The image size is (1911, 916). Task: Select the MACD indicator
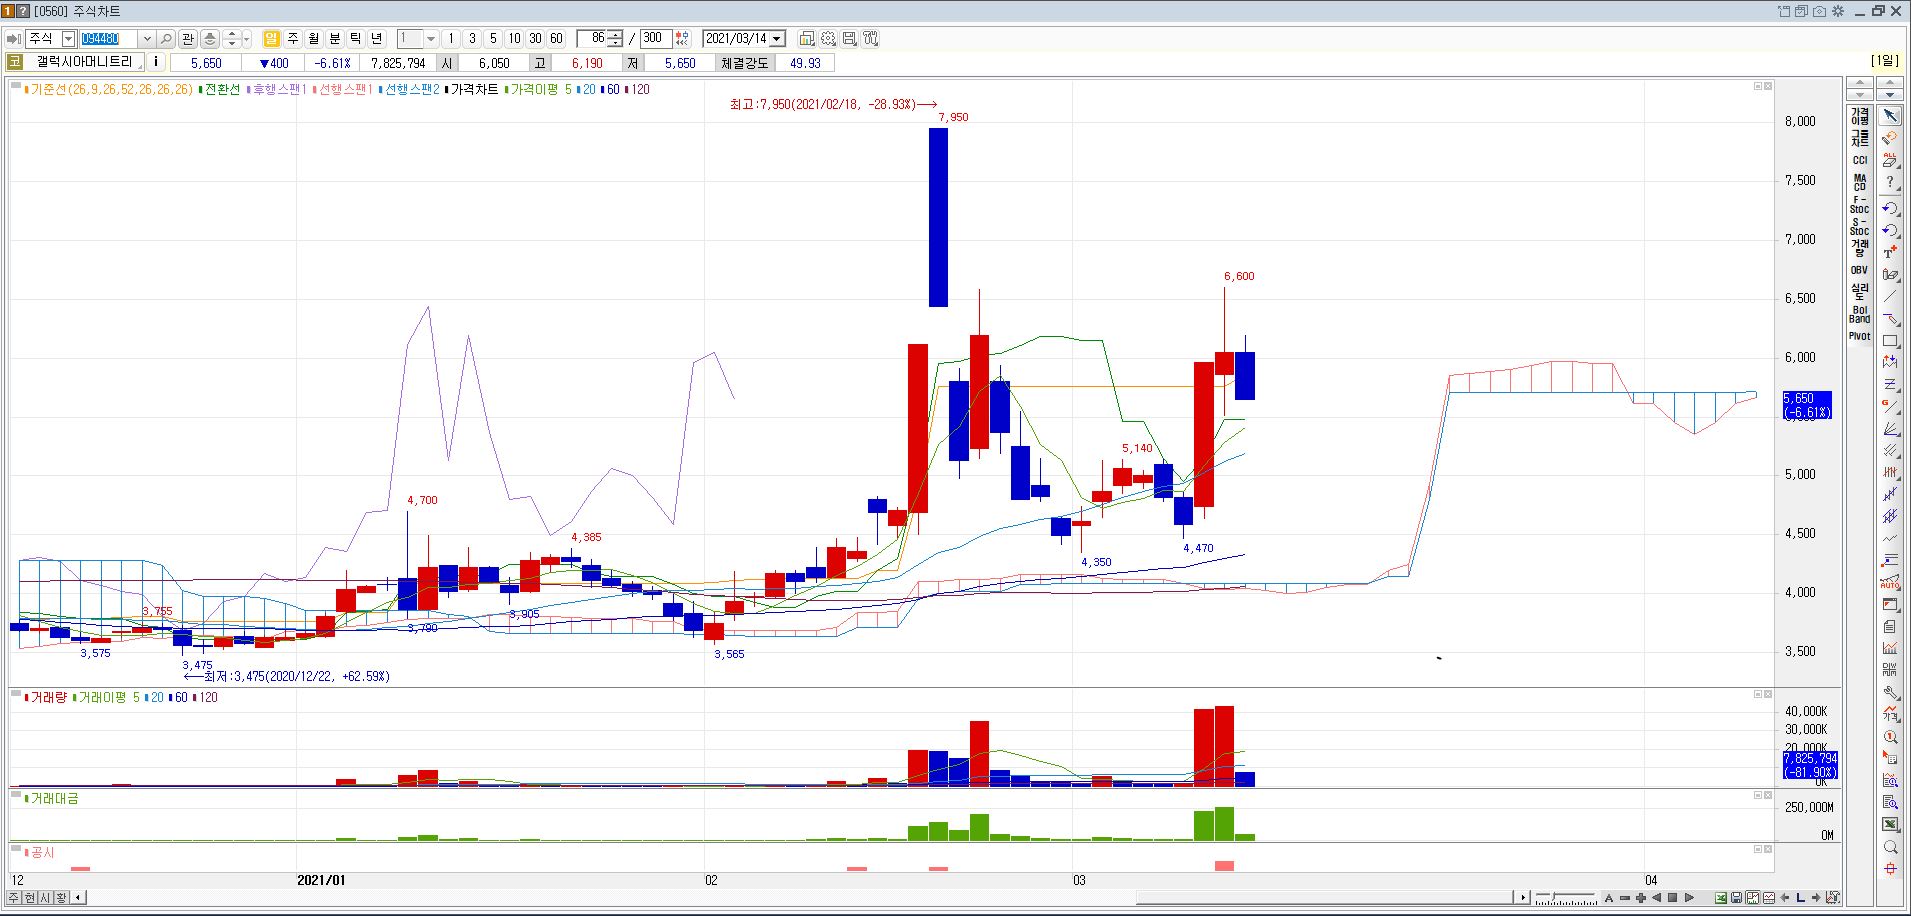pos(1859,182)
